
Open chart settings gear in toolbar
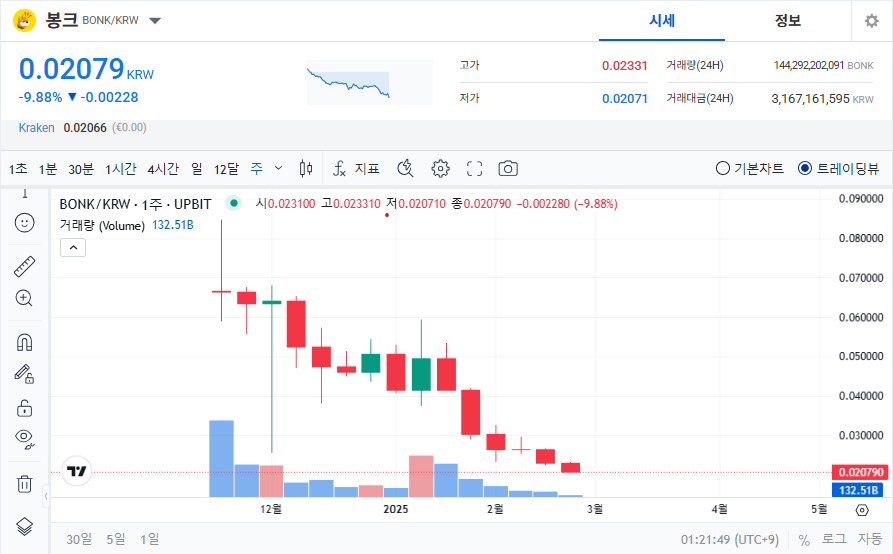coord(440,169)
